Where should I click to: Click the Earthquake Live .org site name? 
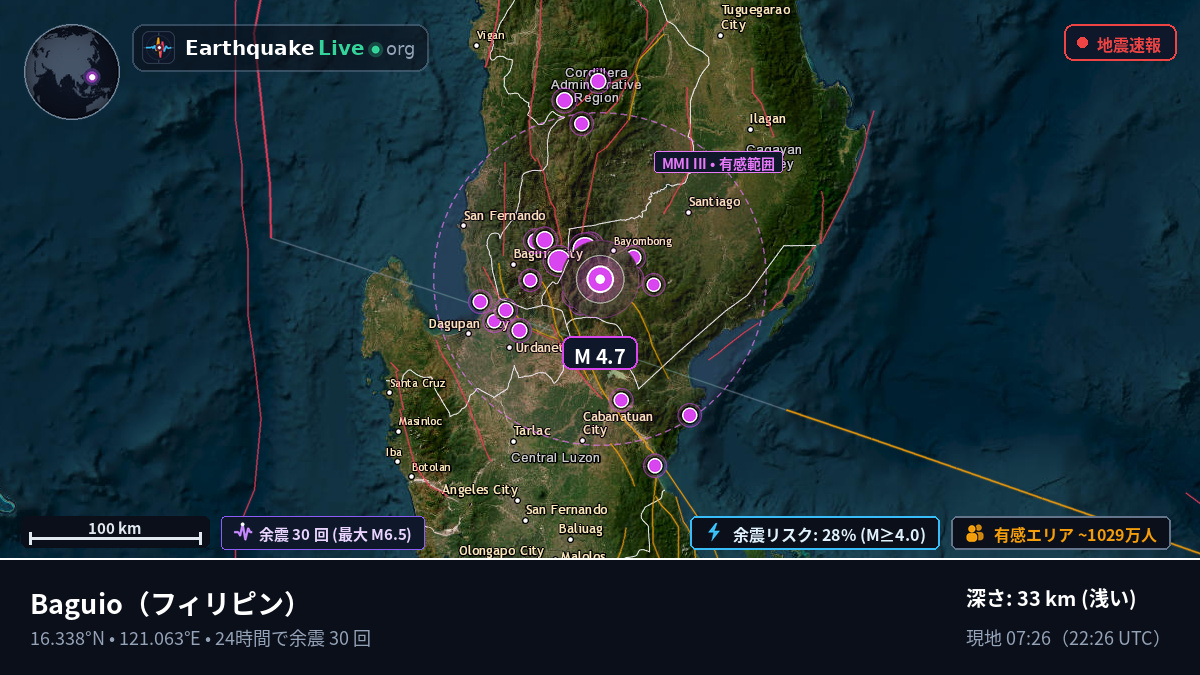(300, 48)
